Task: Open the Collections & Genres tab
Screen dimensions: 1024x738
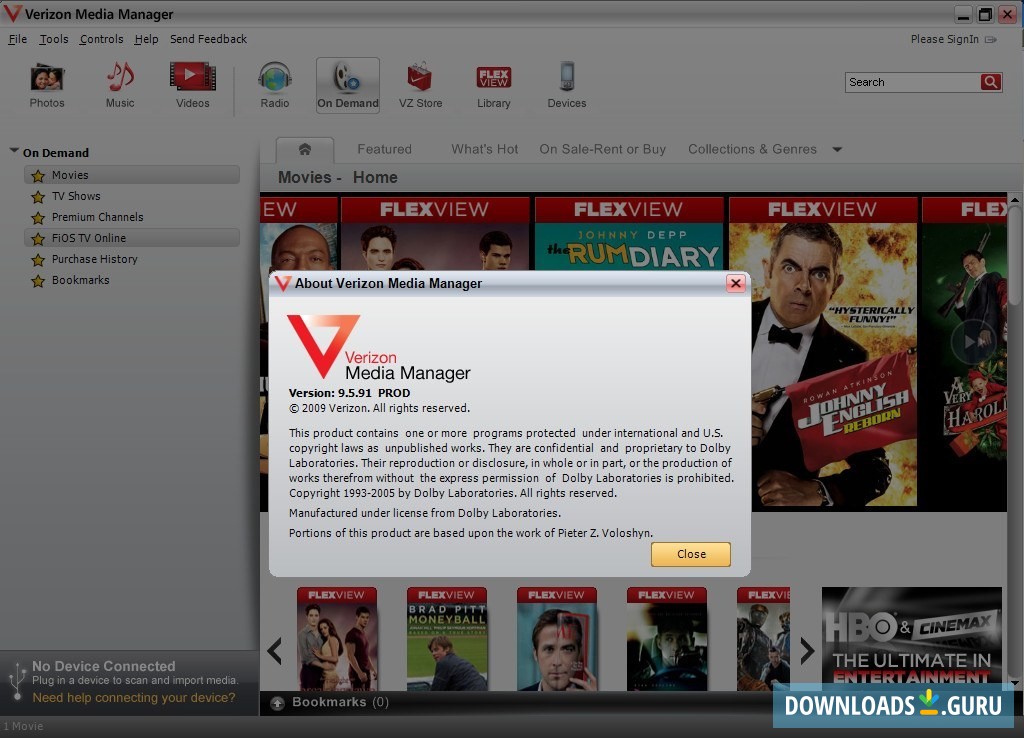Action: pyautogui.click(x=752, y=150)
